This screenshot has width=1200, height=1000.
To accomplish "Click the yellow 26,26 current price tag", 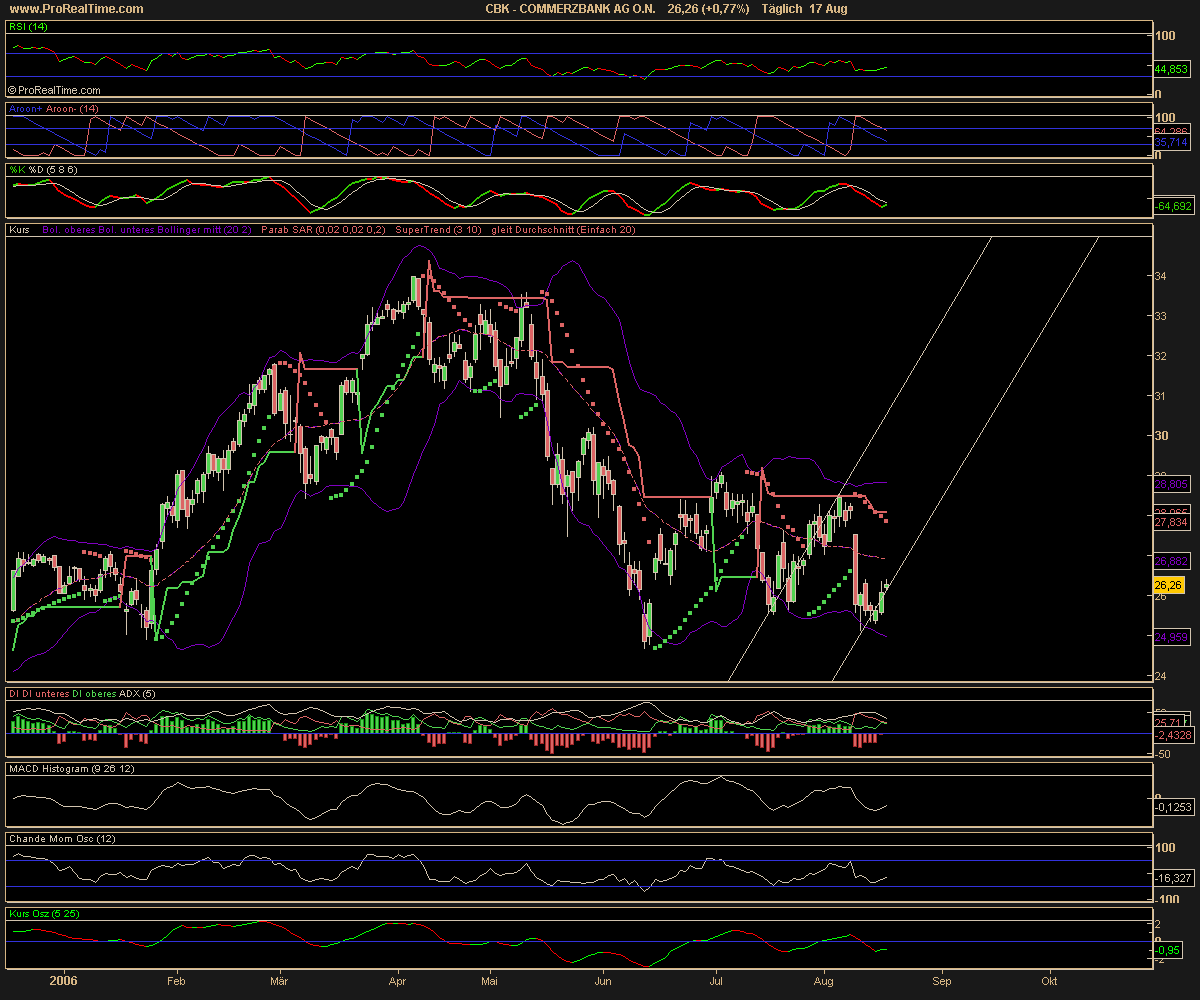I will pyautogui.click(x=1168, y=585).
